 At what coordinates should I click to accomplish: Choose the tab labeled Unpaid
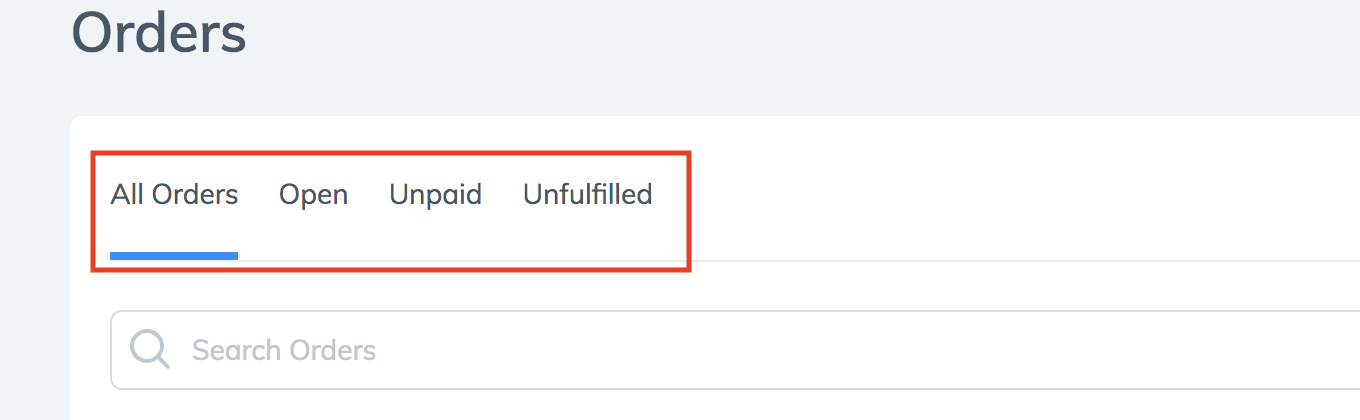435,195
